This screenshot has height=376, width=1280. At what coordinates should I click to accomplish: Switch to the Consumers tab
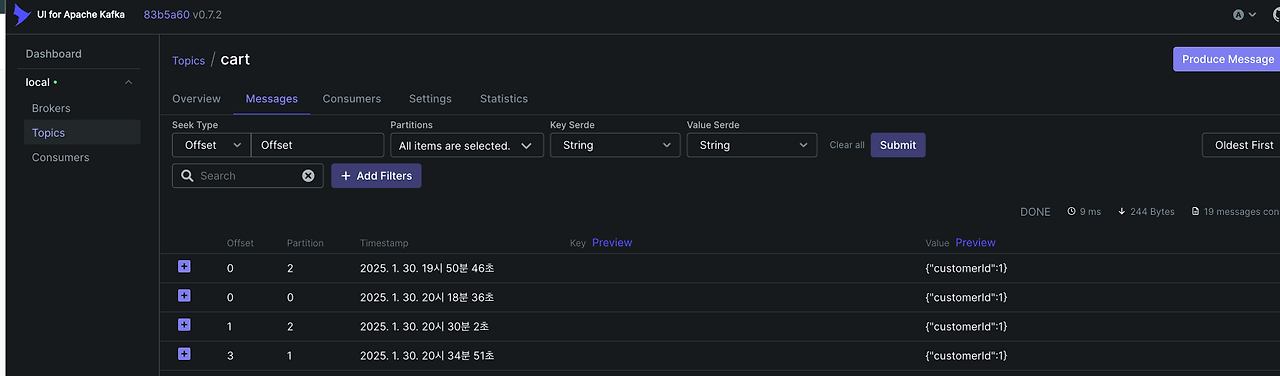pos(351,99)
